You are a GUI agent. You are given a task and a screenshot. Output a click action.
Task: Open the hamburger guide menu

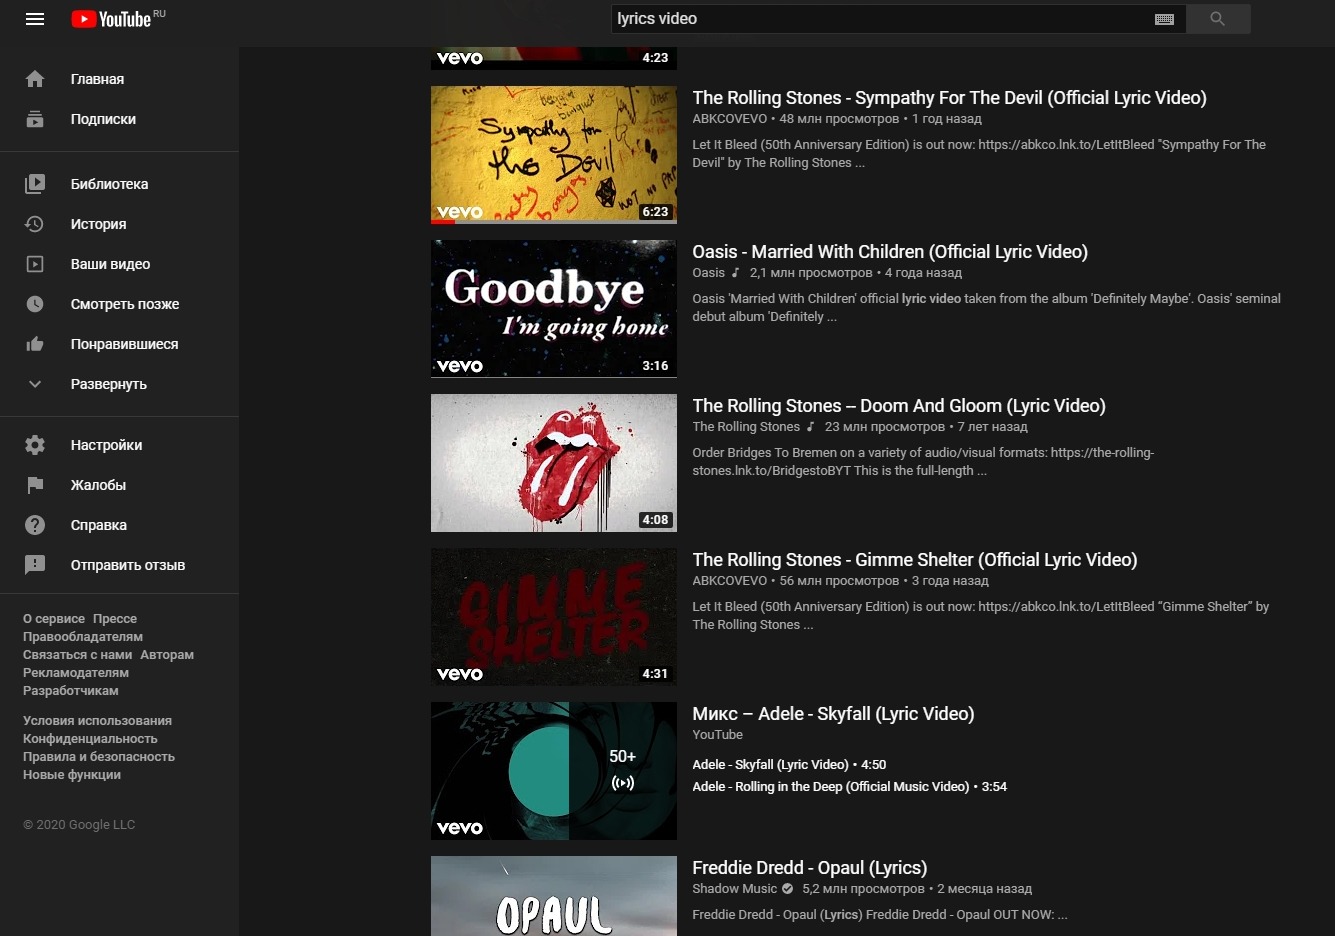pos(35,19)
